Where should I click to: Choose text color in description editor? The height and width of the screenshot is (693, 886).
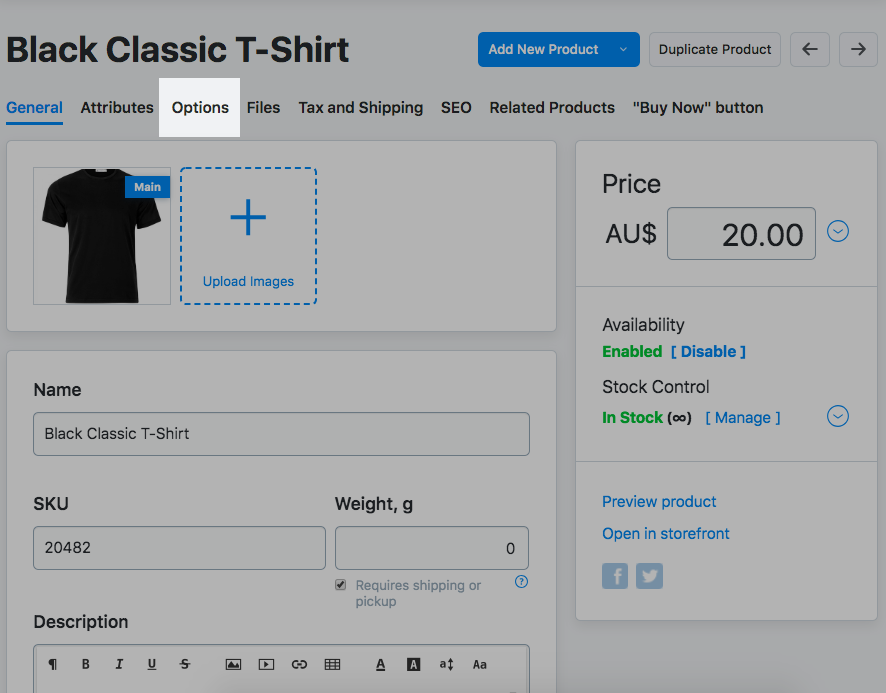point(381,664)
